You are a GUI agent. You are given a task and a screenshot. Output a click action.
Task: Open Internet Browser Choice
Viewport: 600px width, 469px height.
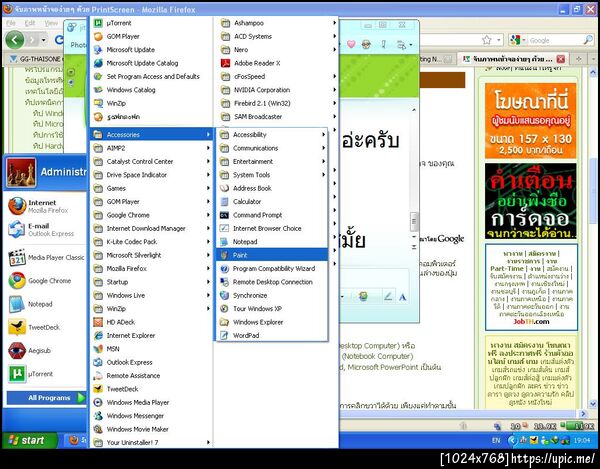coord(272,228)
